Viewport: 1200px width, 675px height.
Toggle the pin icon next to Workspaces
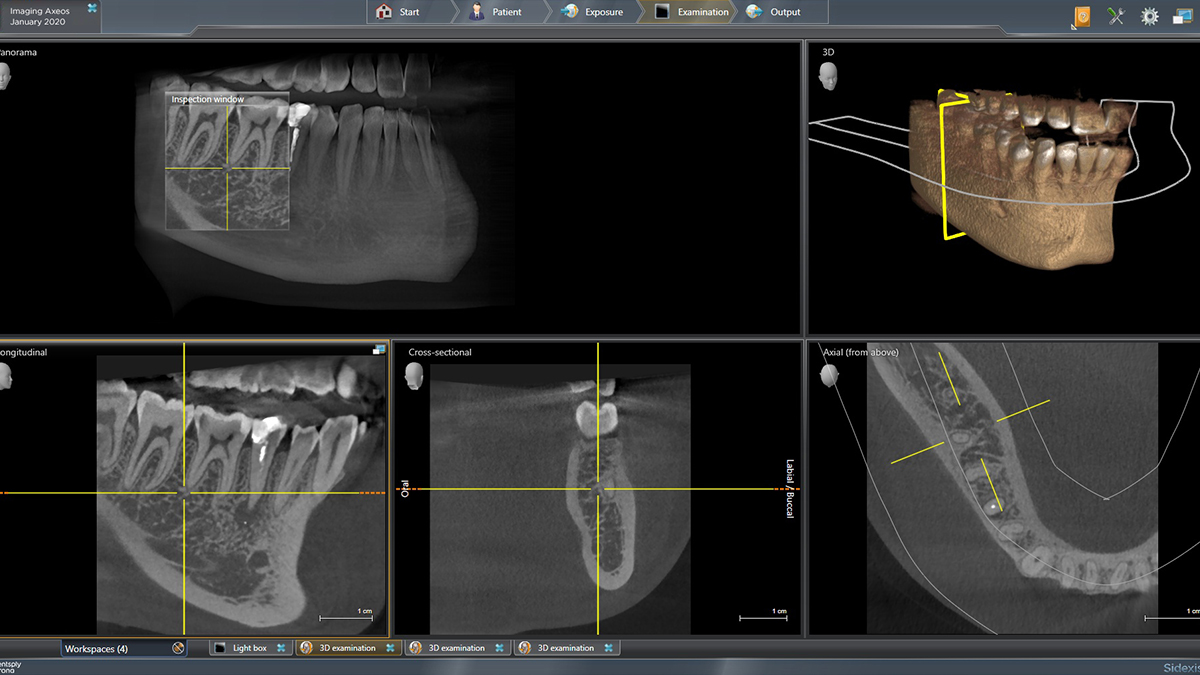(x=177, y=647)
